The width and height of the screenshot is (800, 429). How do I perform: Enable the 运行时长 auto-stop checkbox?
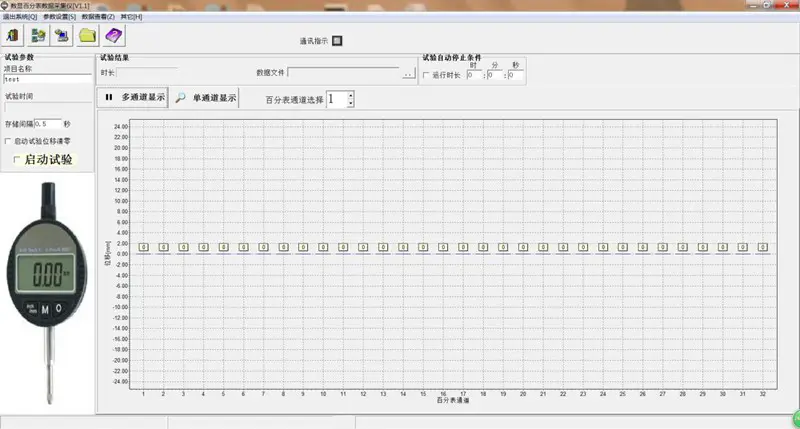[x=426, y=75]
